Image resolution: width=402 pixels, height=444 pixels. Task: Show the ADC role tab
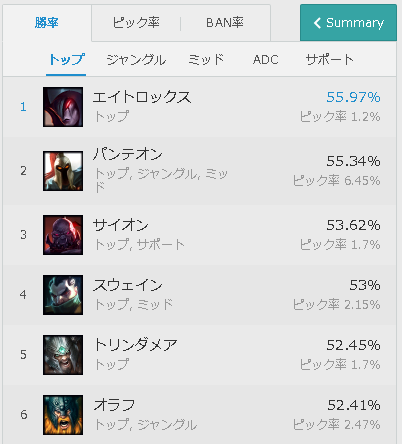click(266, 60)
